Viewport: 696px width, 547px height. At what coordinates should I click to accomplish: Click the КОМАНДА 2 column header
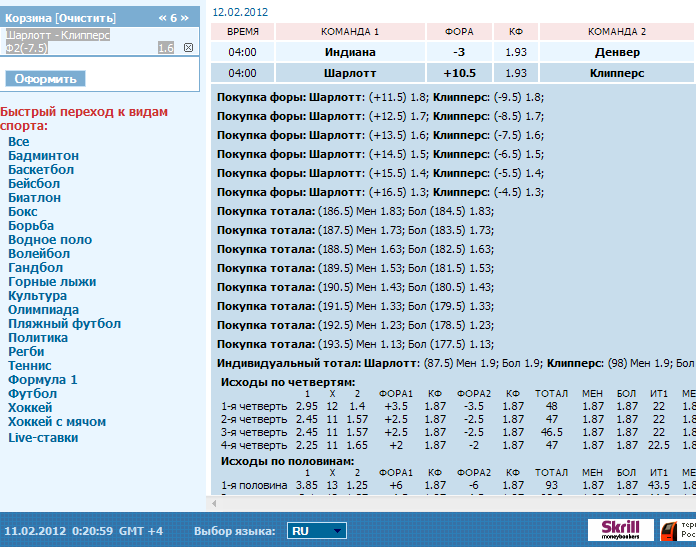[617, 32]
